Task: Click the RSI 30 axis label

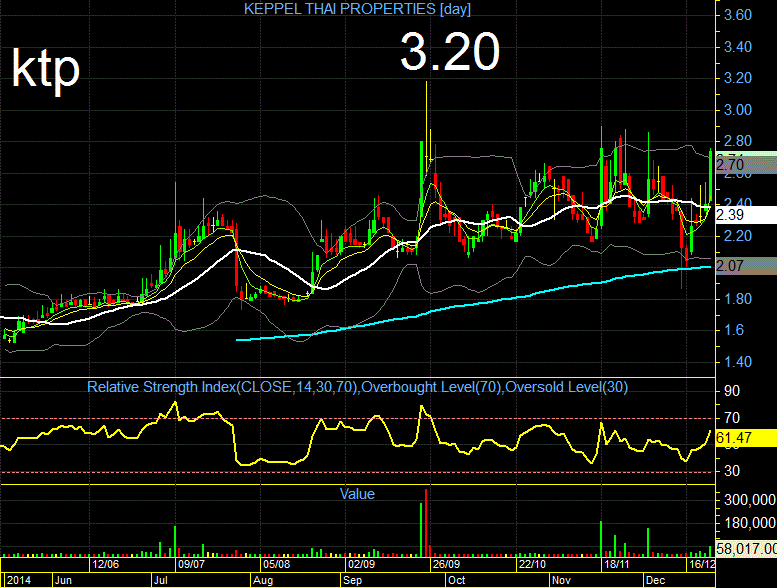Action: pos(732,471)
